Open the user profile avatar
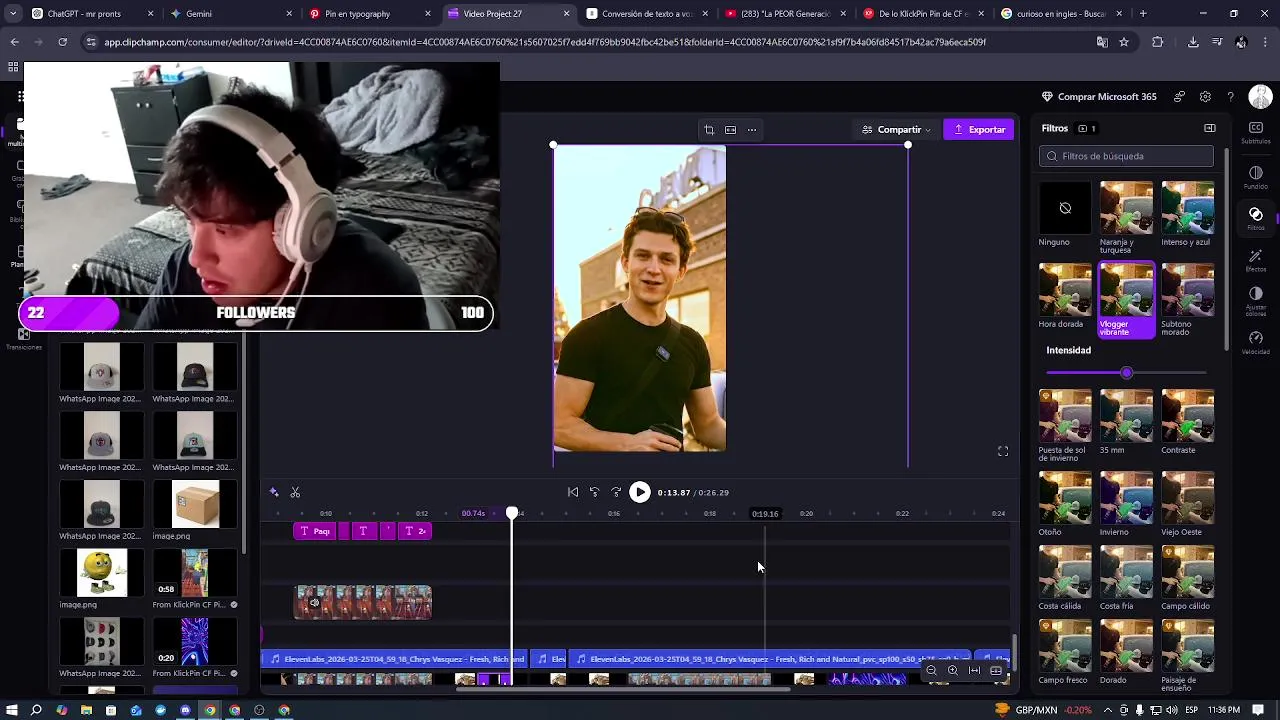 click(1259, 97)
